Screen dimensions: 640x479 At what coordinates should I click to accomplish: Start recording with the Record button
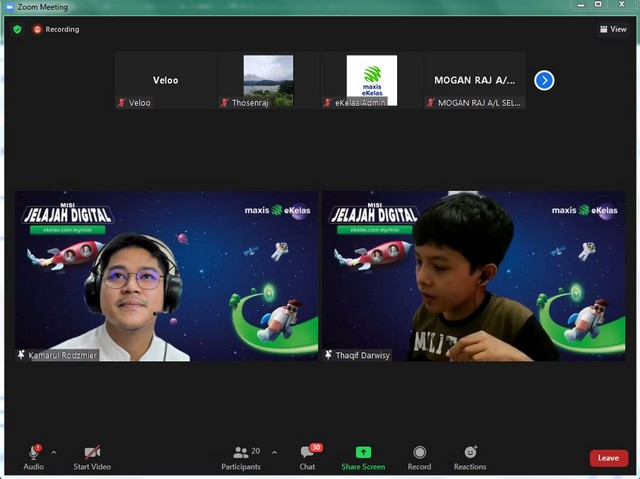click(x=419, y=453)
